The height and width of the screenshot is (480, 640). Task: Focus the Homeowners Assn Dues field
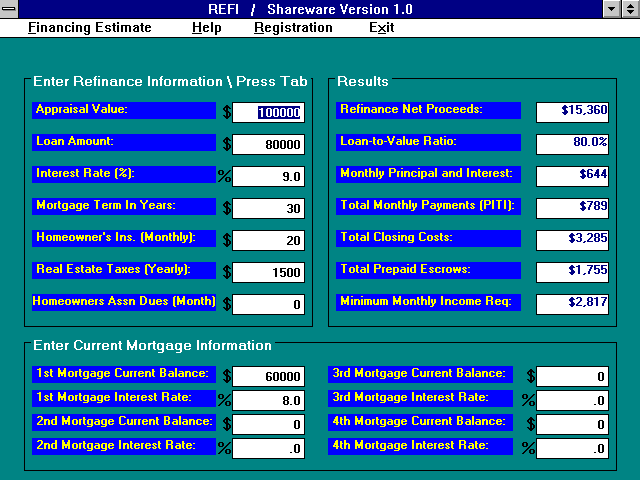tap(268, 305)
